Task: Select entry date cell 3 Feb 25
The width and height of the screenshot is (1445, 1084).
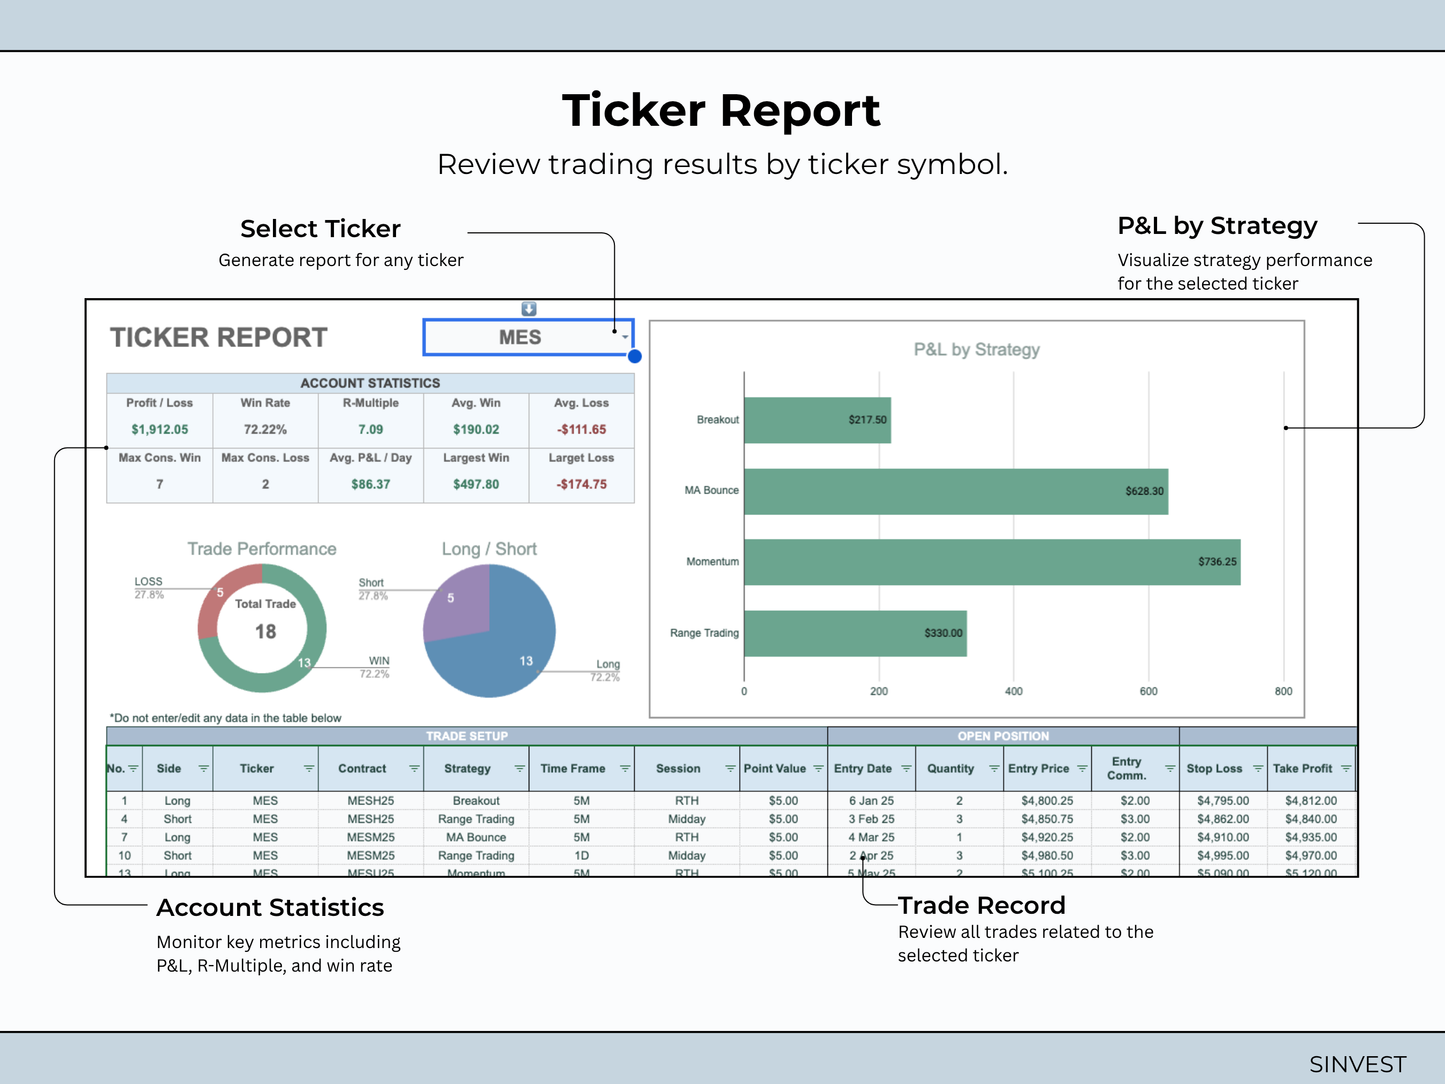Action: (x=872, y=819)
